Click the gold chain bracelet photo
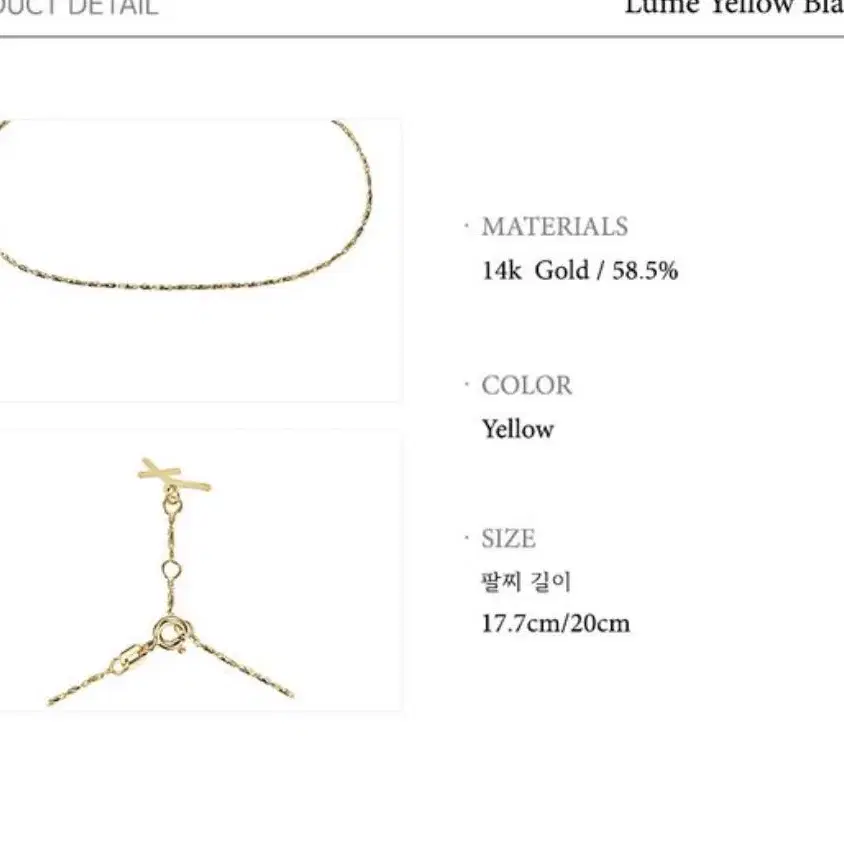 tap(200, 260)
